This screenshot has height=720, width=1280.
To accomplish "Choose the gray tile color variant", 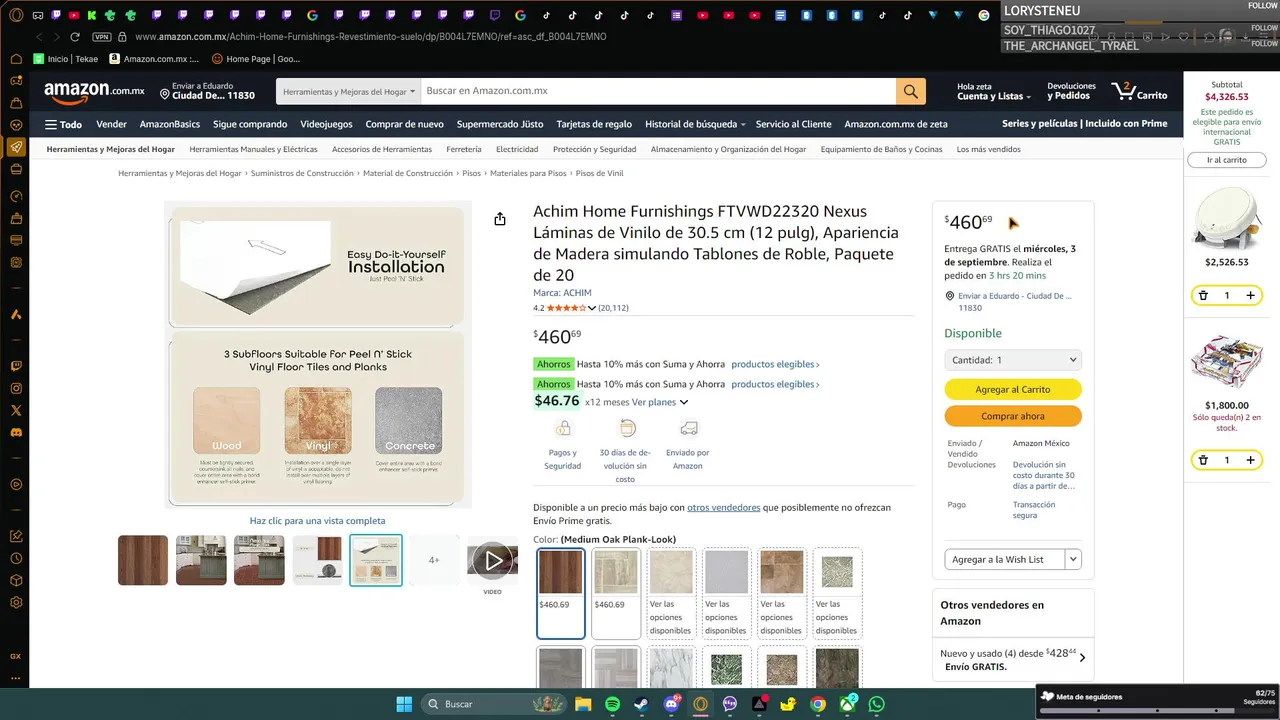I will (726, 592).
